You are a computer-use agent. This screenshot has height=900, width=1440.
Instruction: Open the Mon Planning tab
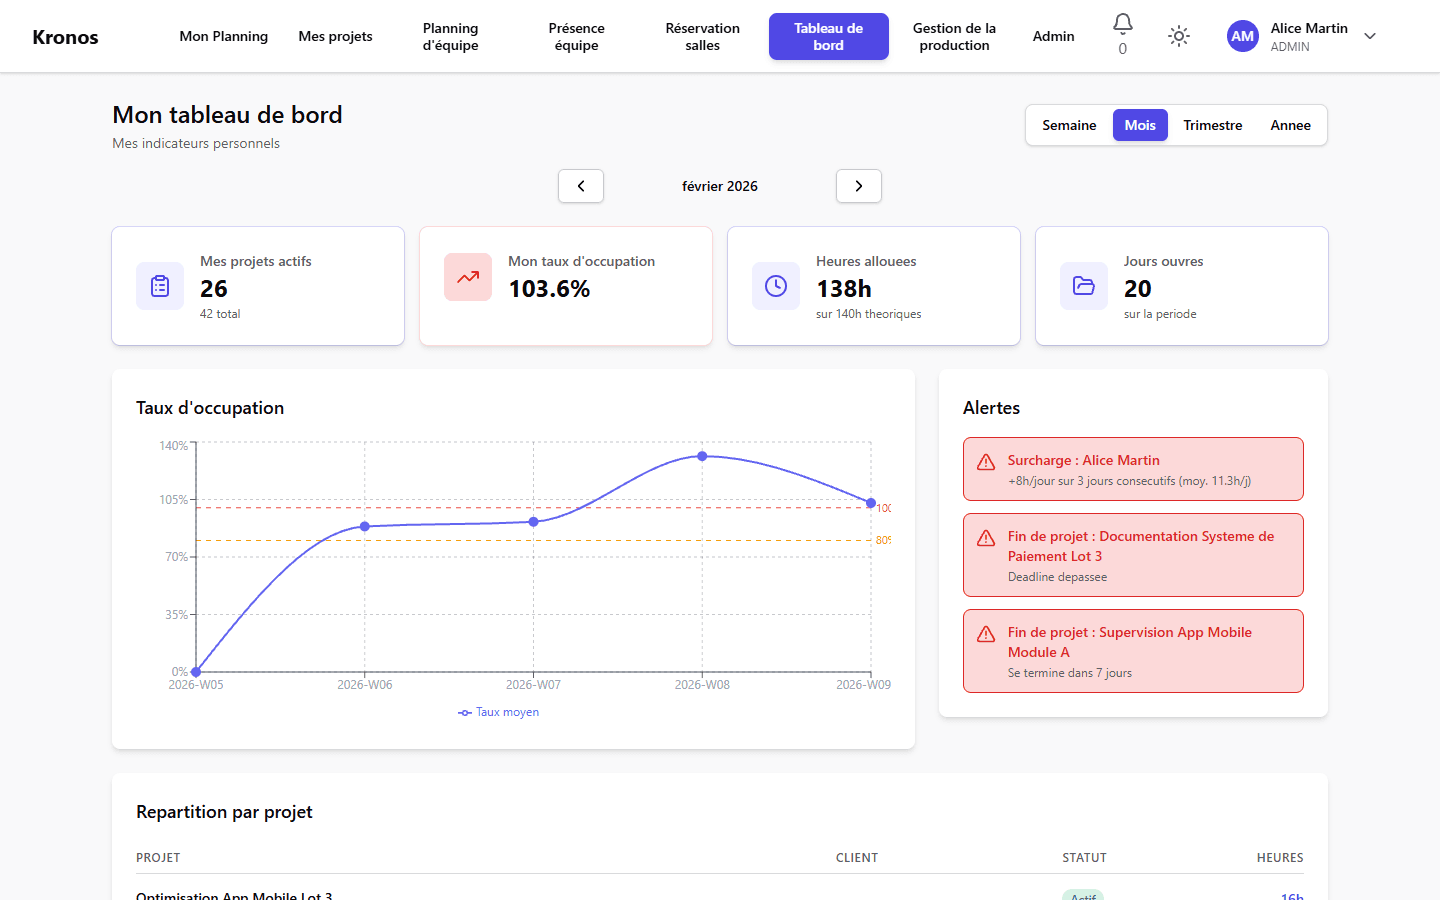tap(224, 37)
